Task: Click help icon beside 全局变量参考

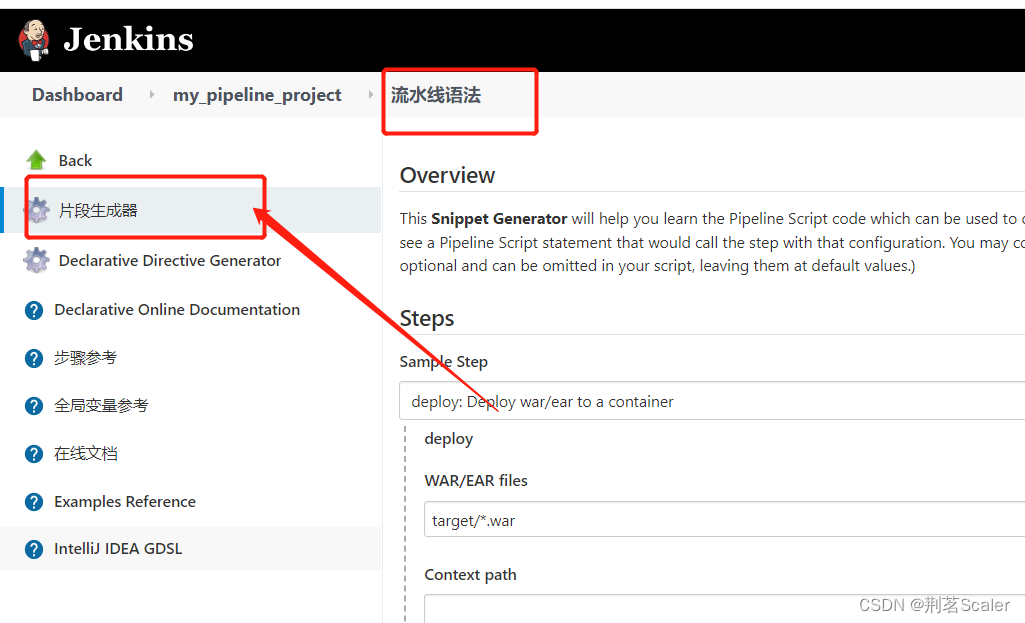Action: (34, 406)
